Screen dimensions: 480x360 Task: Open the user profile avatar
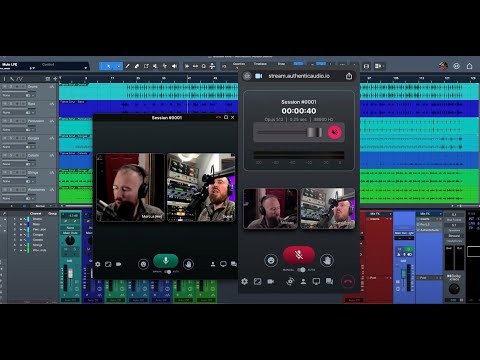coord(443,66)
